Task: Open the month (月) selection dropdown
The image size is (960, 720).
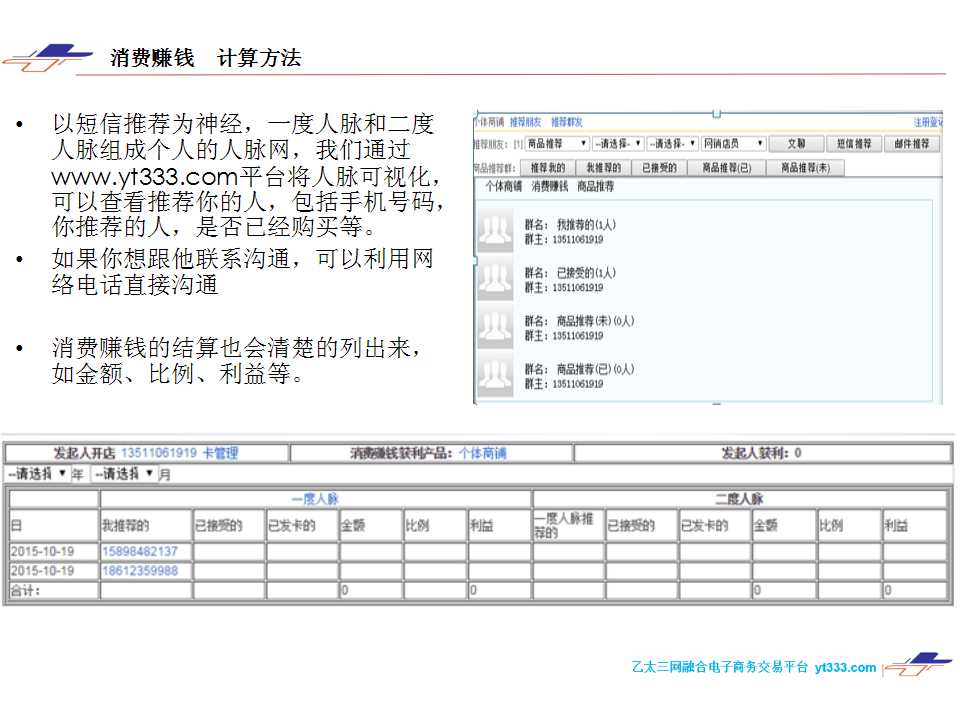Action: pyautogui.click(x=124, y=474)
